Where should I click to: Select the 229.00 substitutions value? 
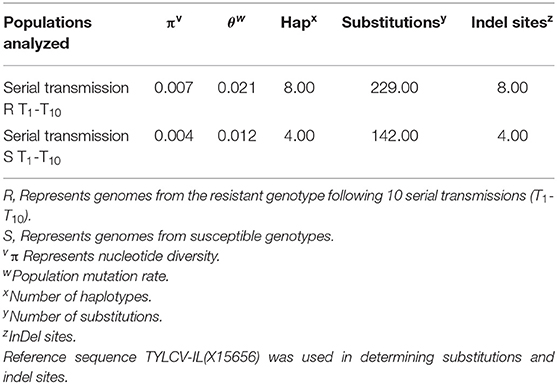coord(394,88)
